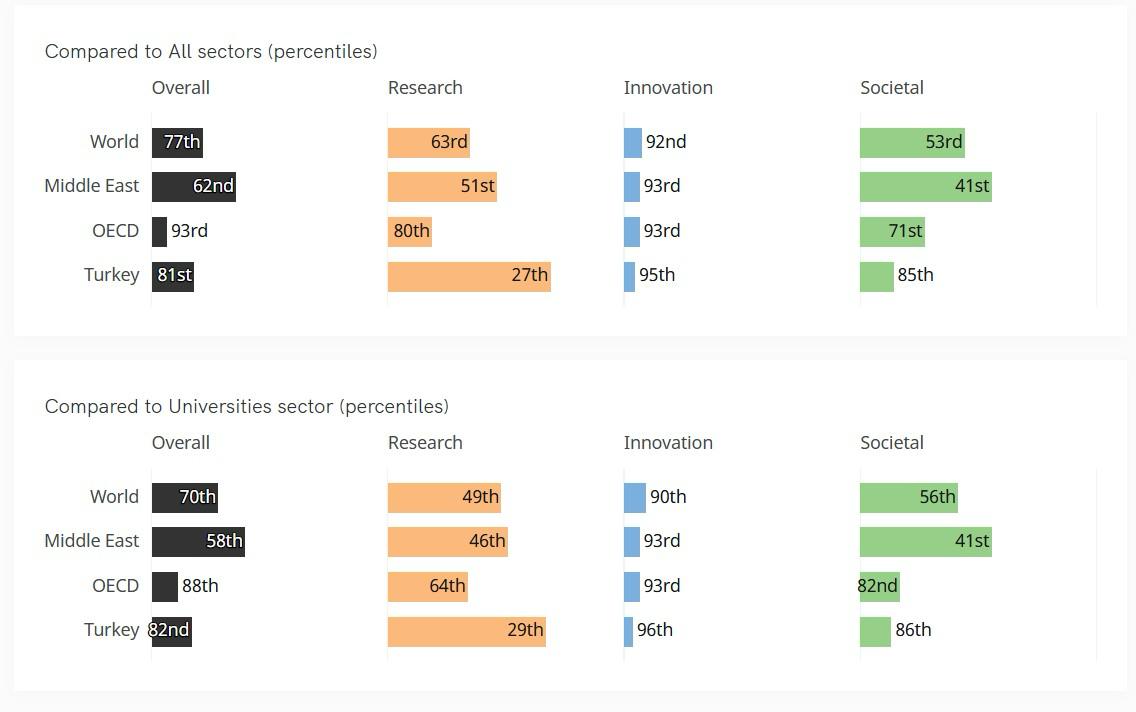Select Turkey Innovation 95th percentile bar
Viewport: 1136px width, 712px height.
click(x=630, y=275)
